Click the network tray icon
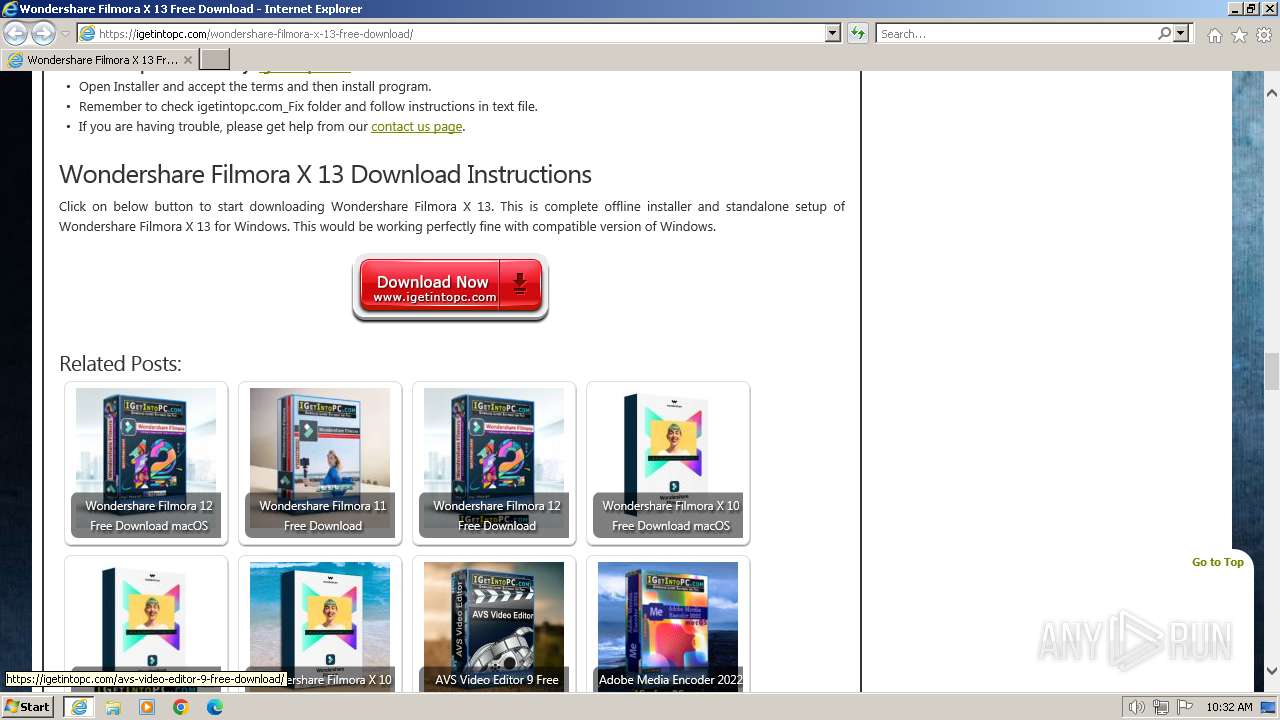 click(x=1161, y=707)
